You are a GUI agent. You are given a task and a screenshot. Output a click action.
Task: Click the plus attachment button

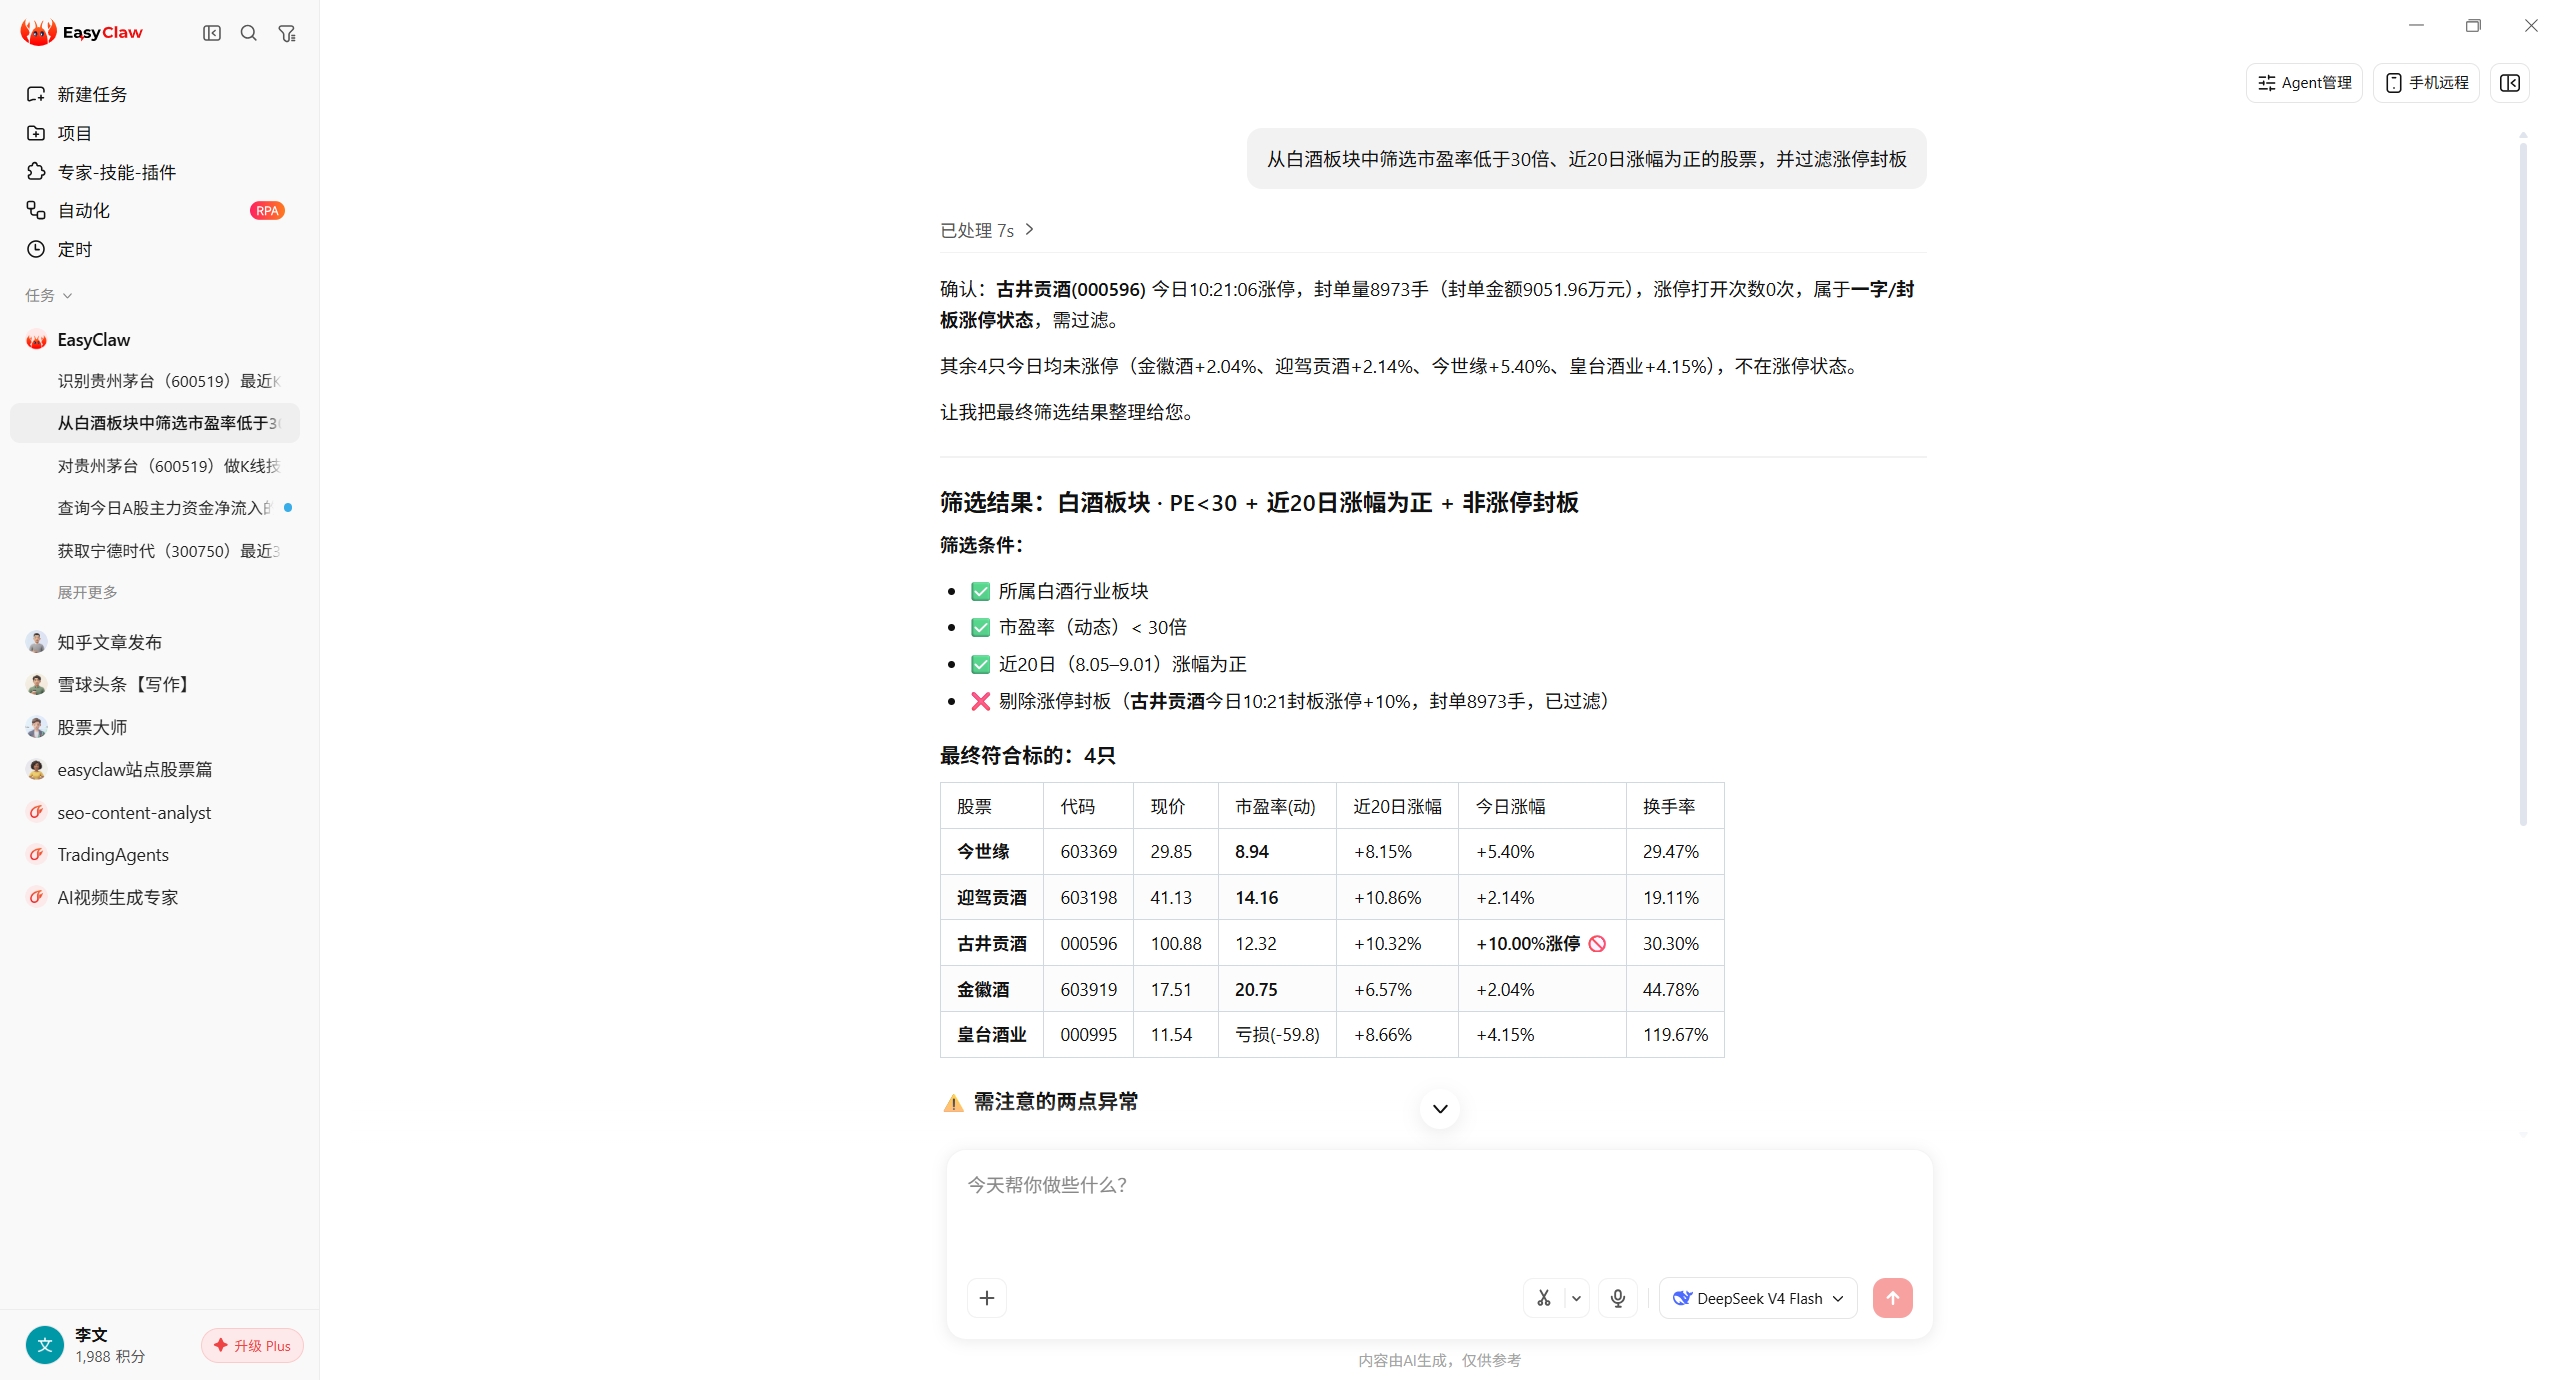pyautogui.click(x=987, y=1298)
